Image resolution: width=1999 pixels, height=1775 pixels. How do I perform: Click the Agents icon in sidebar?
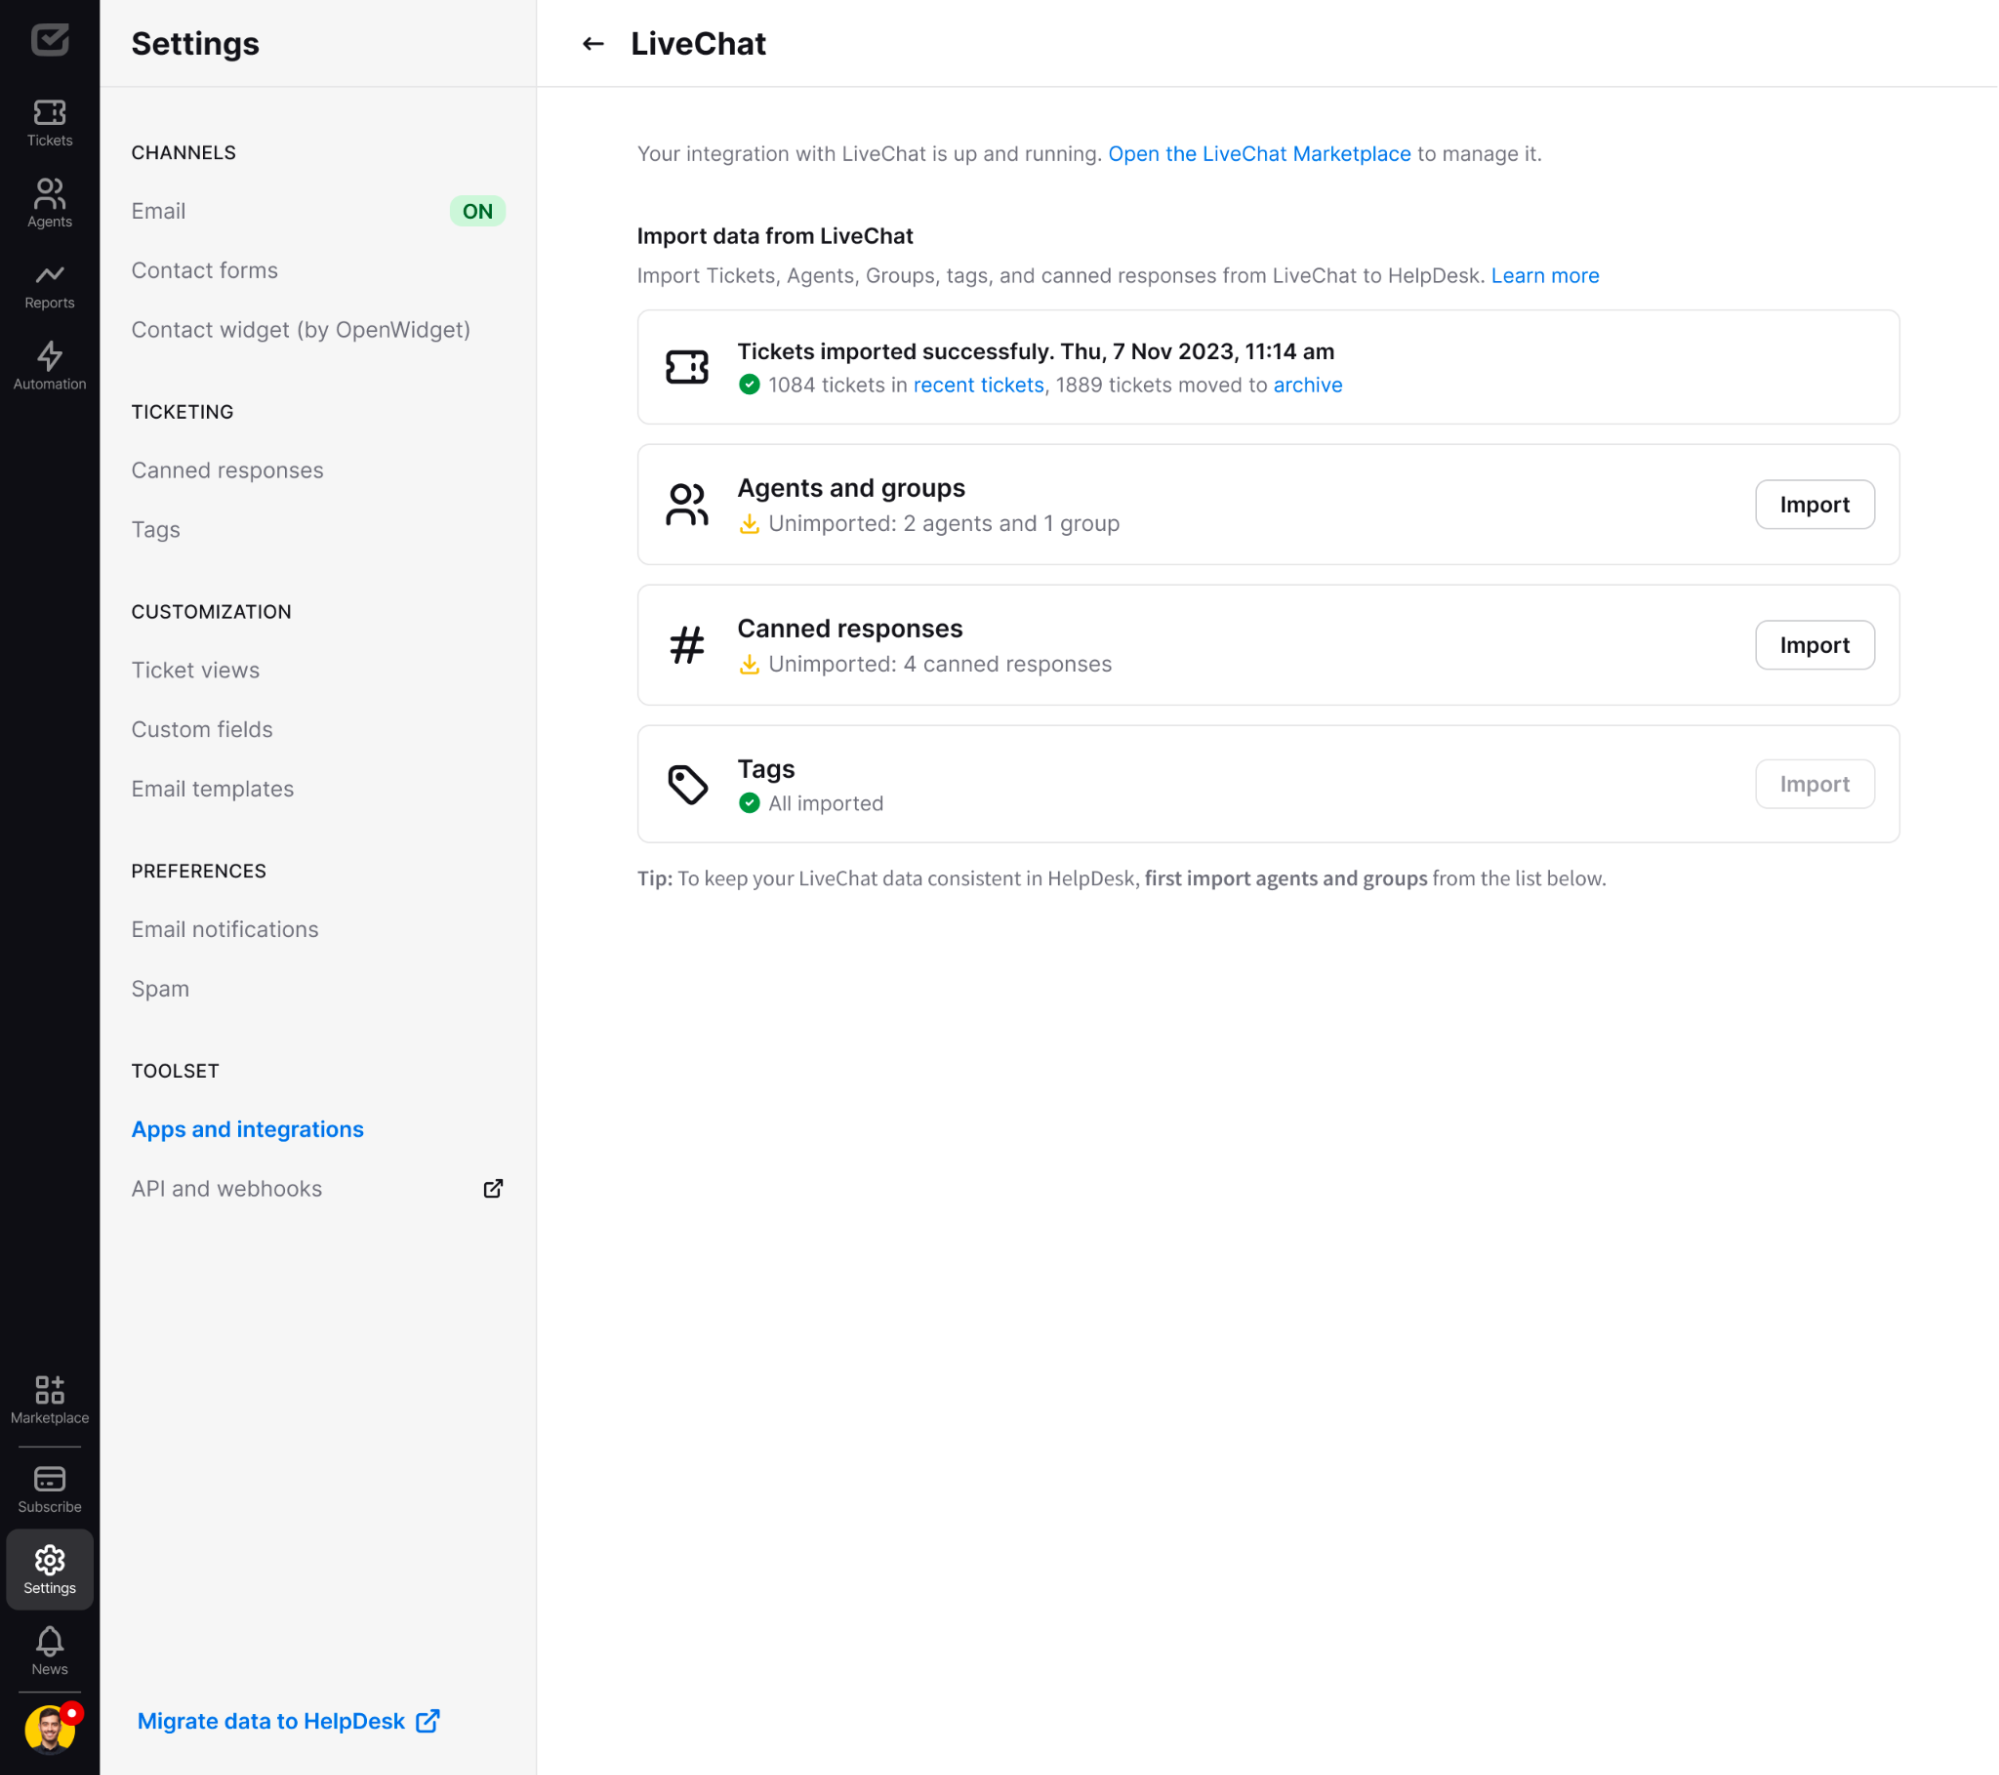(50, 194)
